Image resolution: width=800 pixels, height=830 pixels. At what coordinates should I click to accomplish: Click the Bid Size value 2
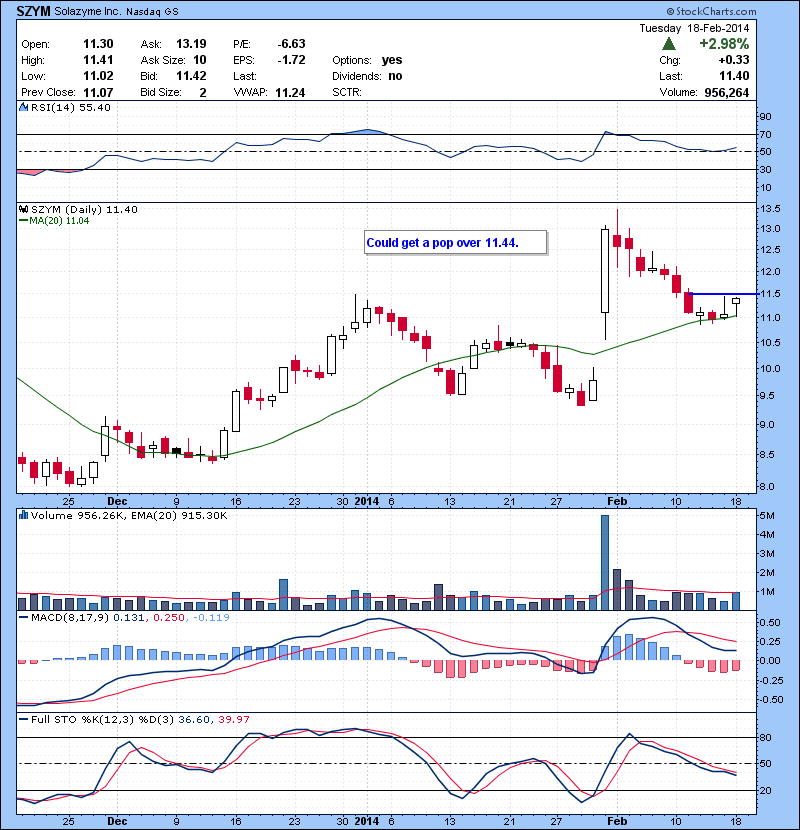(x=203, y=92)
